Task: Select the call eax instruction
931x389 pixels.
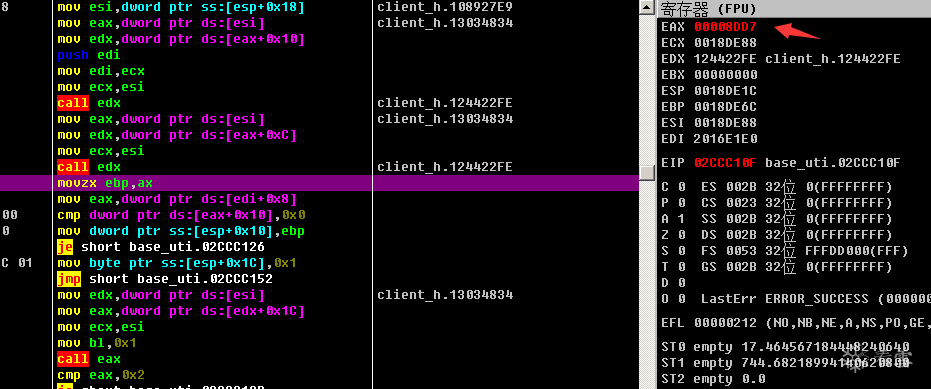Action: coord(89,359)
